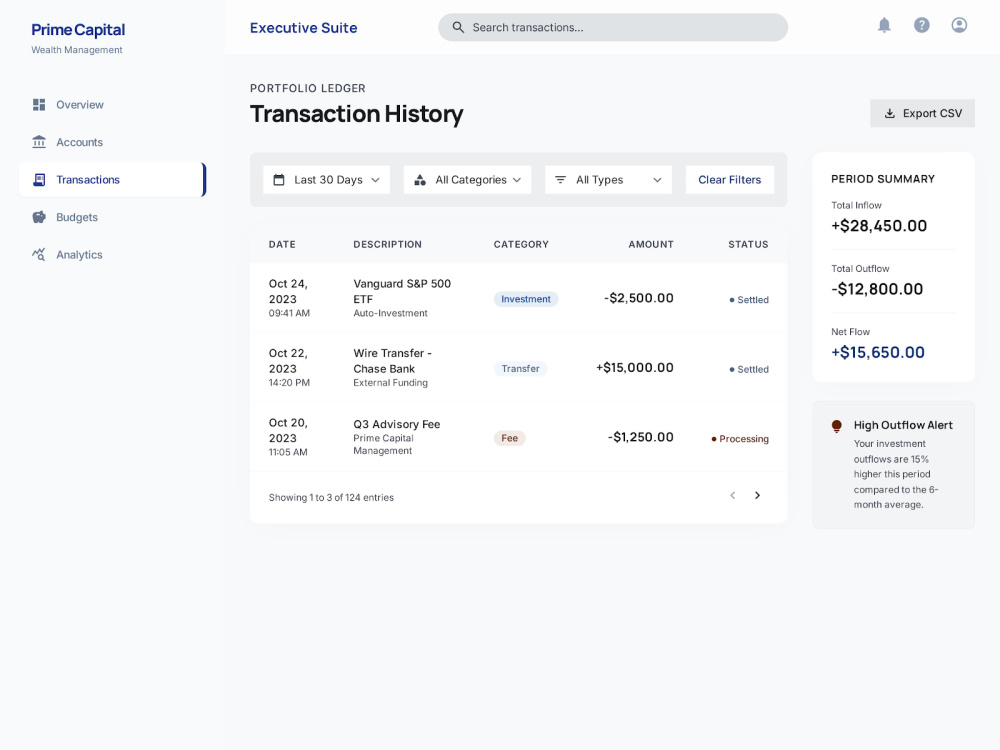Click the Budgets piggy bank icon
The image size is (1000, 750).
point(39,217)
